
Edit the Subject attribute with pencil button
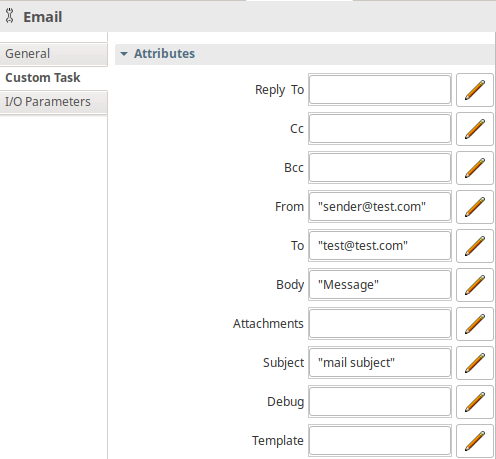tap(475, 363)
